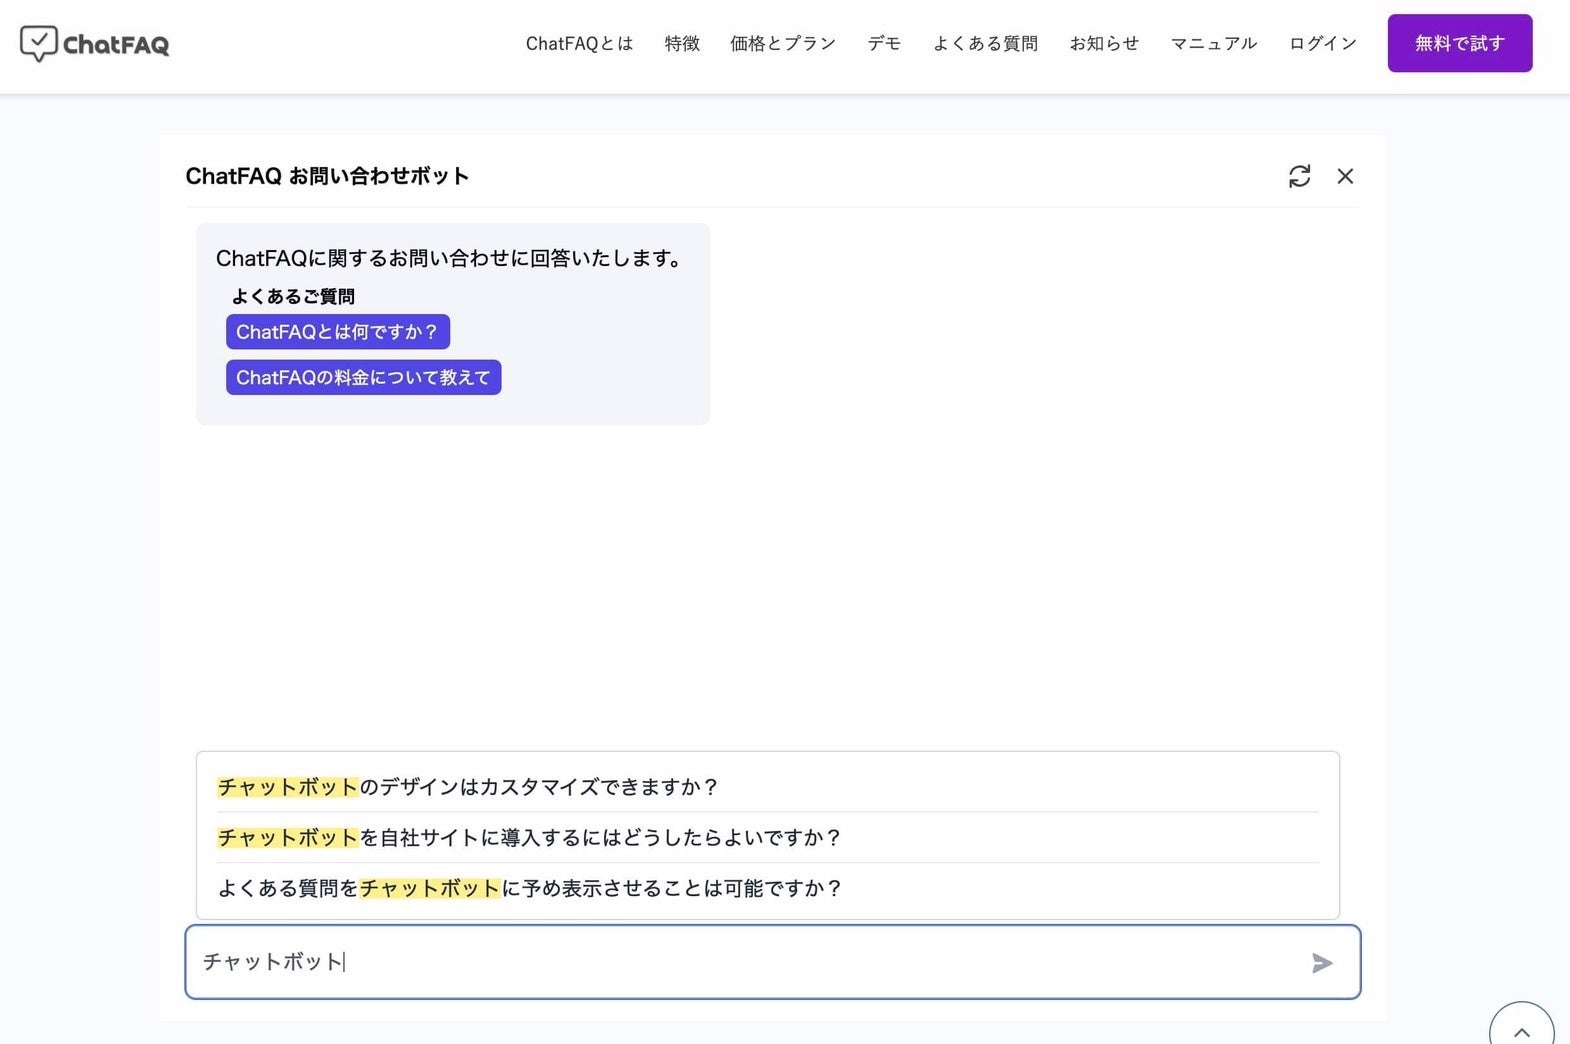This screenshot has height=1044, width=1570.
Task: Open the マニュアル link
Action: [x=1213, y=43]
